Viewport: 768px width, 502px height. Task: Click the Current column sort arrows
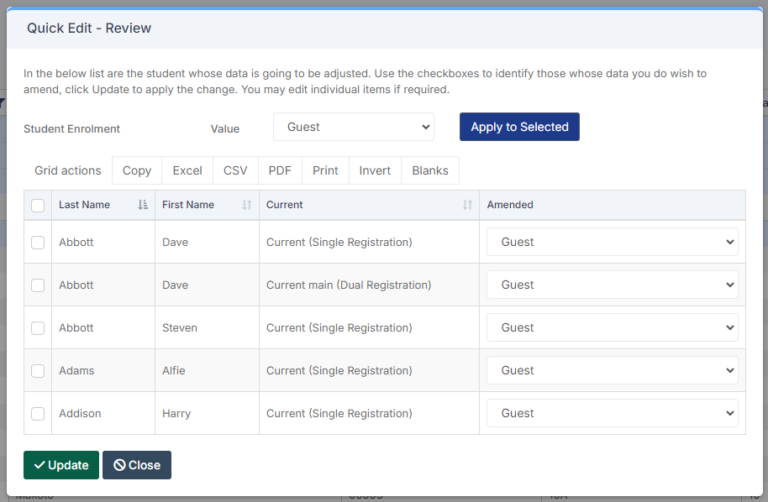[x=467, y=205]
